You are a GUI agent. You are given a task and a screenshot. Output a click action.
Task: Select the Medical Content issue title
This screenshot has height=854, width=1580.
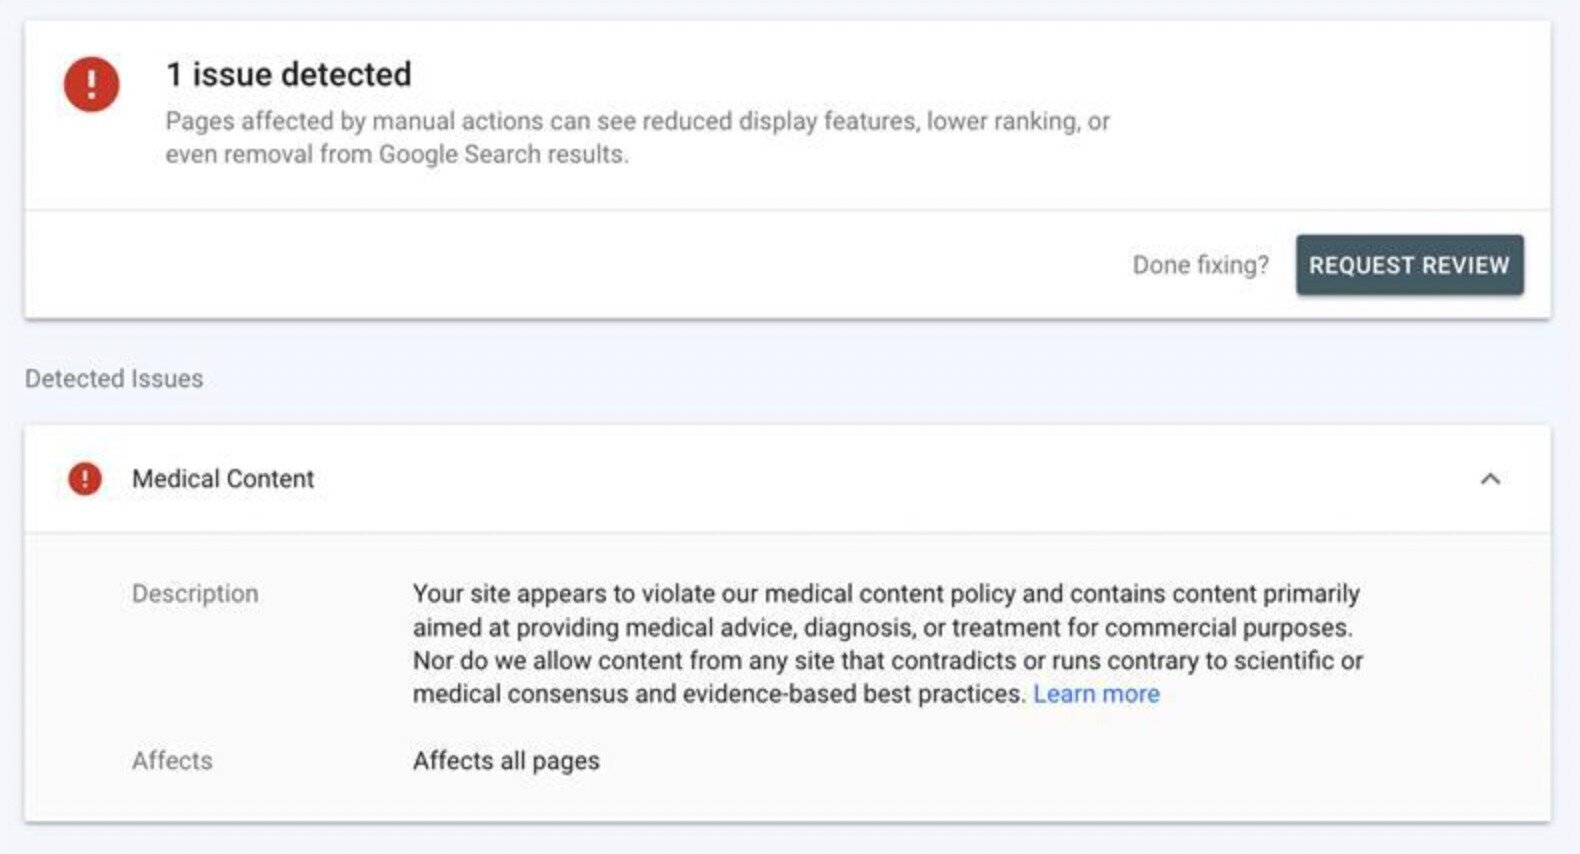(223, 479)
